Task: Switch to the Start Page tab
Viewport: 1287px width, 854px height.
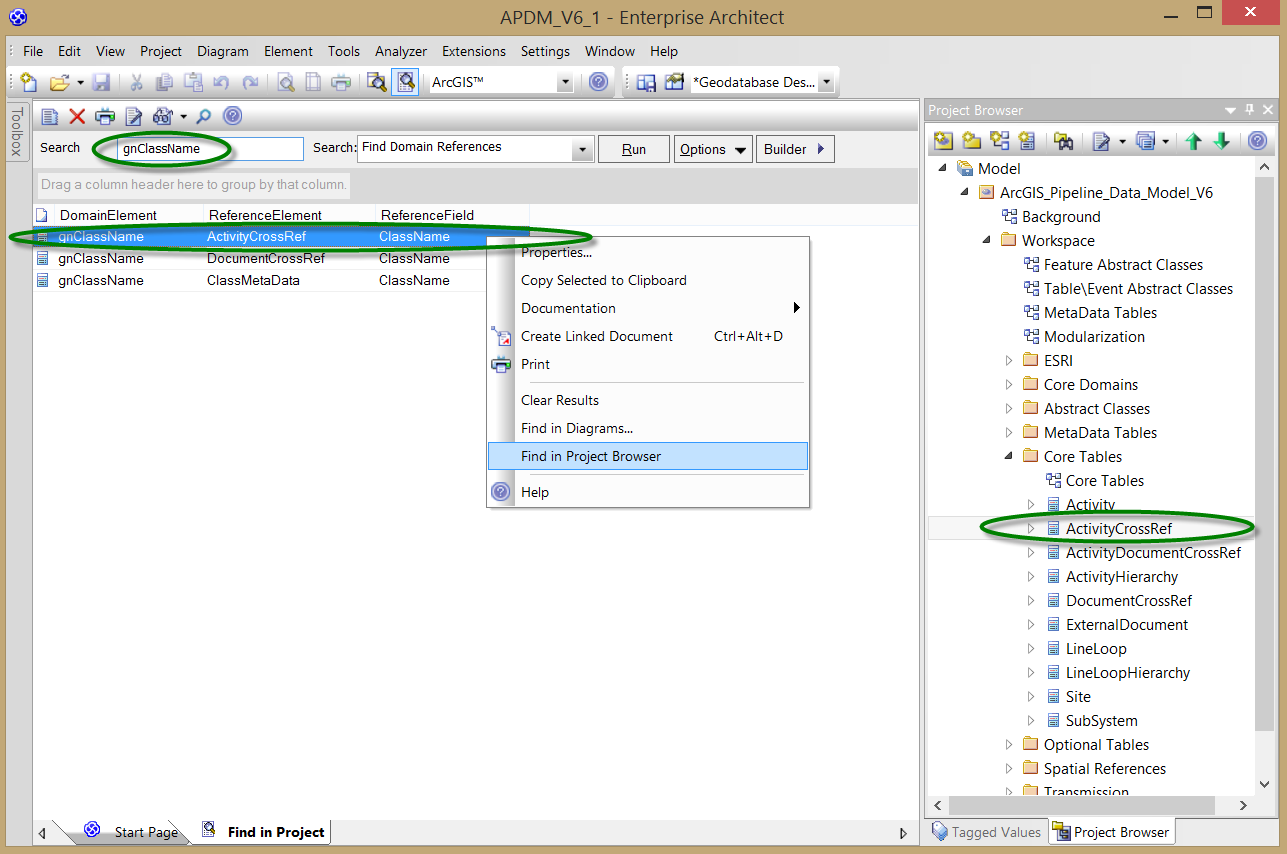Action: [x=145, y=832]
